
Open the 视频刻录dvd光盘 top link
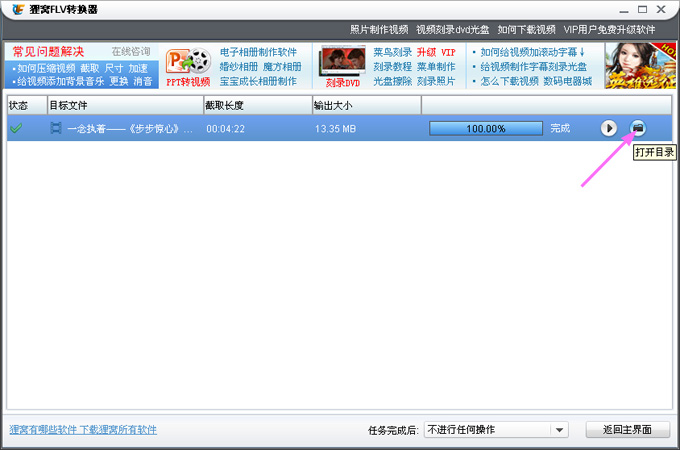(453, 29)
